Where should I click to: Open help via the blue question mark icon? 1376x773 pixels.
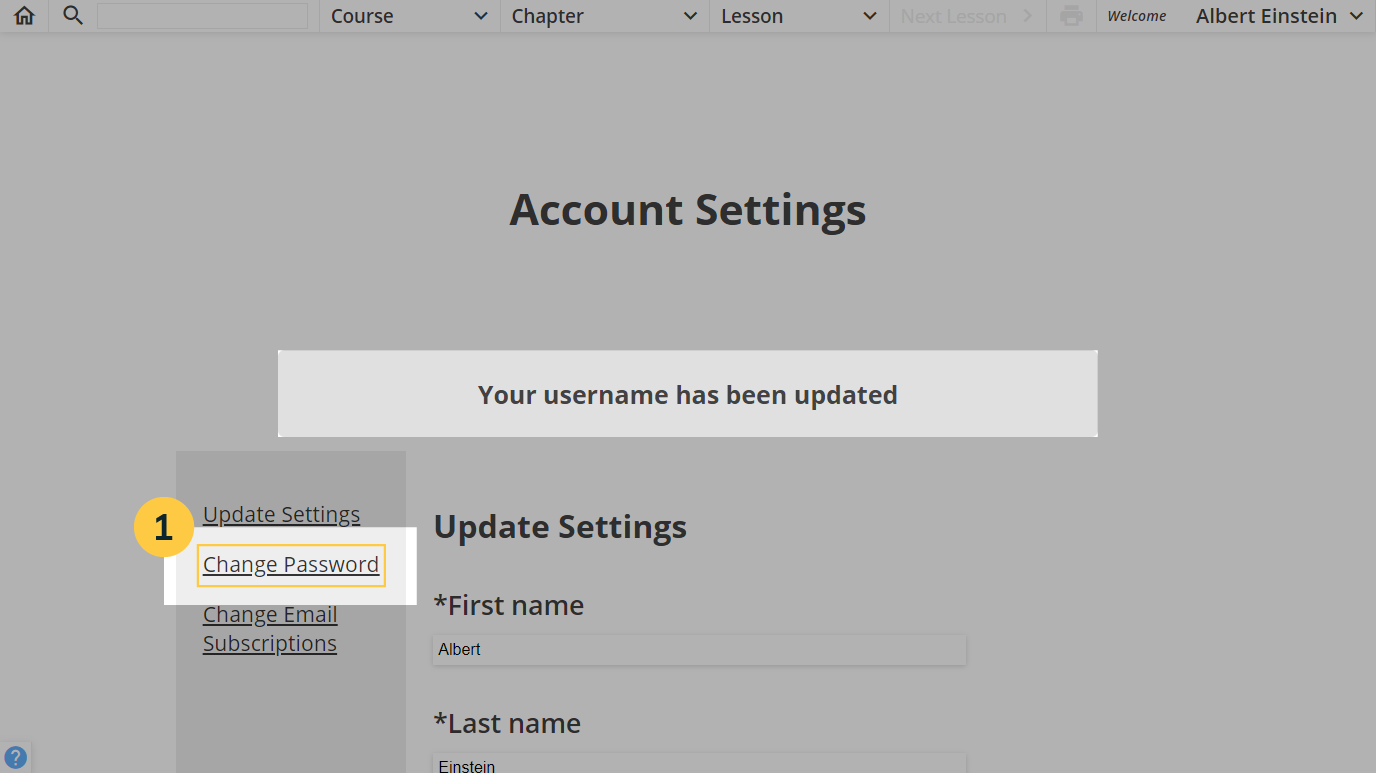pyautogui.click(x=15, y=756)
